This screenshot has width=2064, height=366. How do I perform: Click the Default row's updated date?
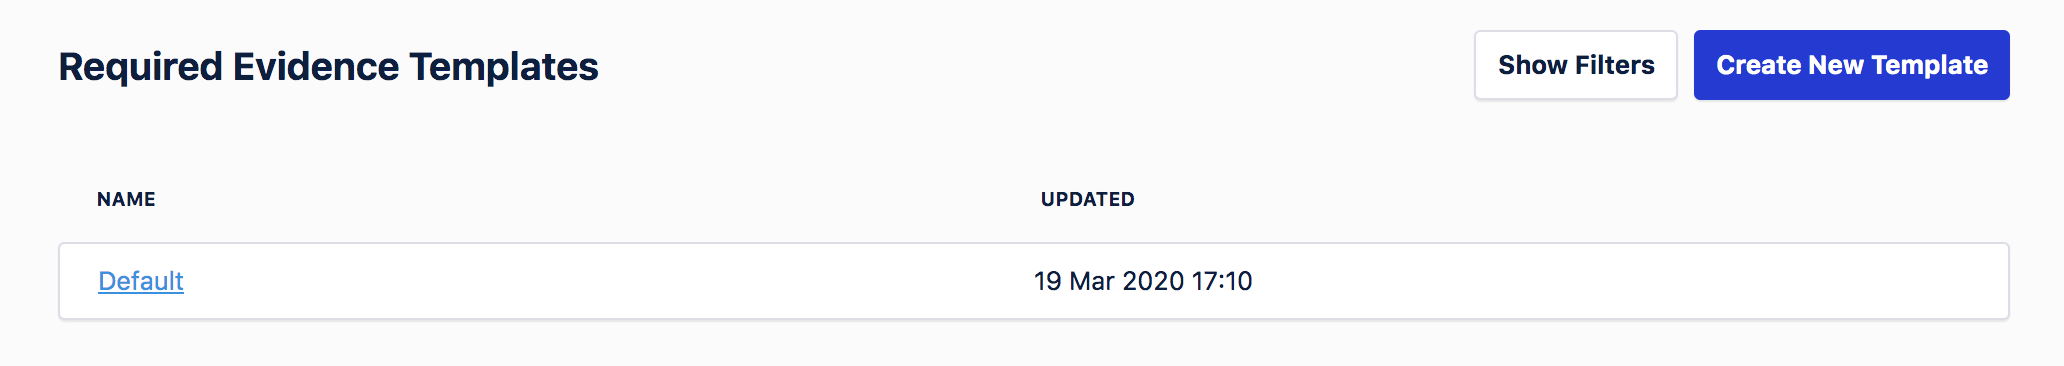(x=1143, y=281)
